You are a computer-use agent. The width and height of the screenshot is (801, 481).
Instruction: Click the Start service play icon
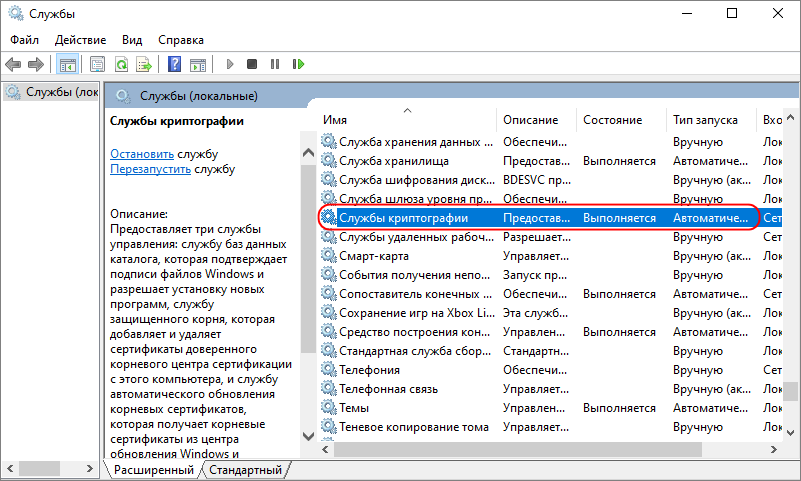tap(230, 64)
